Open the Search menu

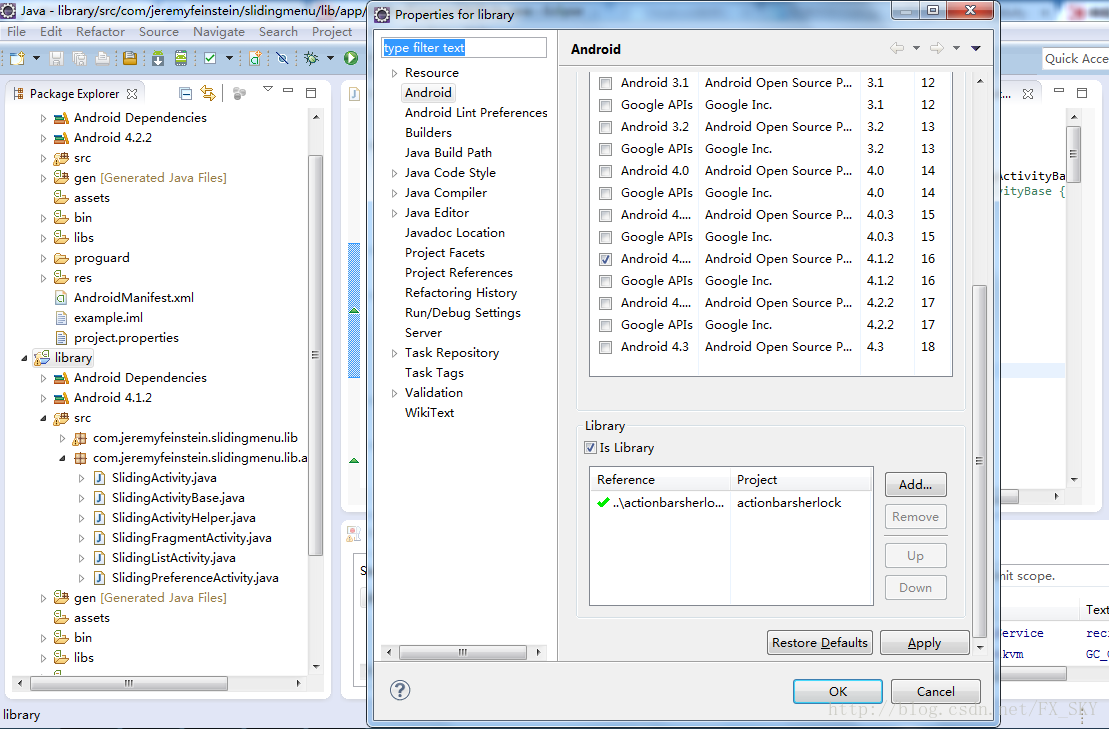(278, 32)
